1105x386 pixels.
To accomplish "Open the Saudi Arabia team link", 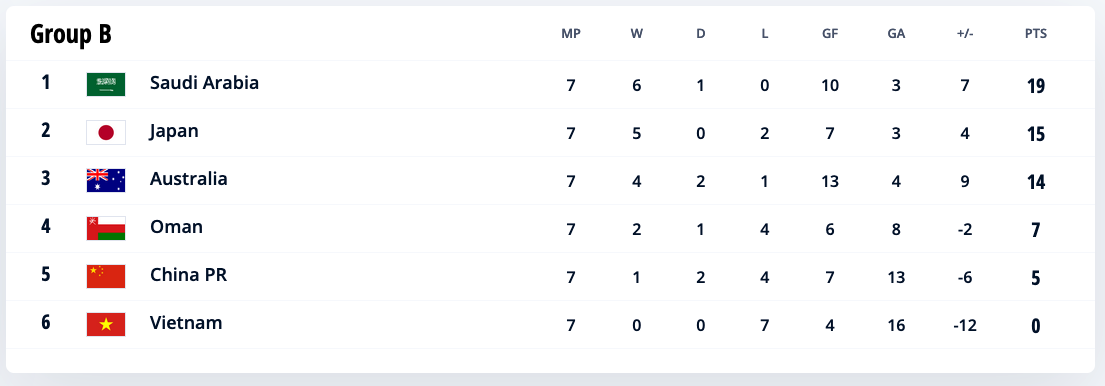I will tap(204, 83).
